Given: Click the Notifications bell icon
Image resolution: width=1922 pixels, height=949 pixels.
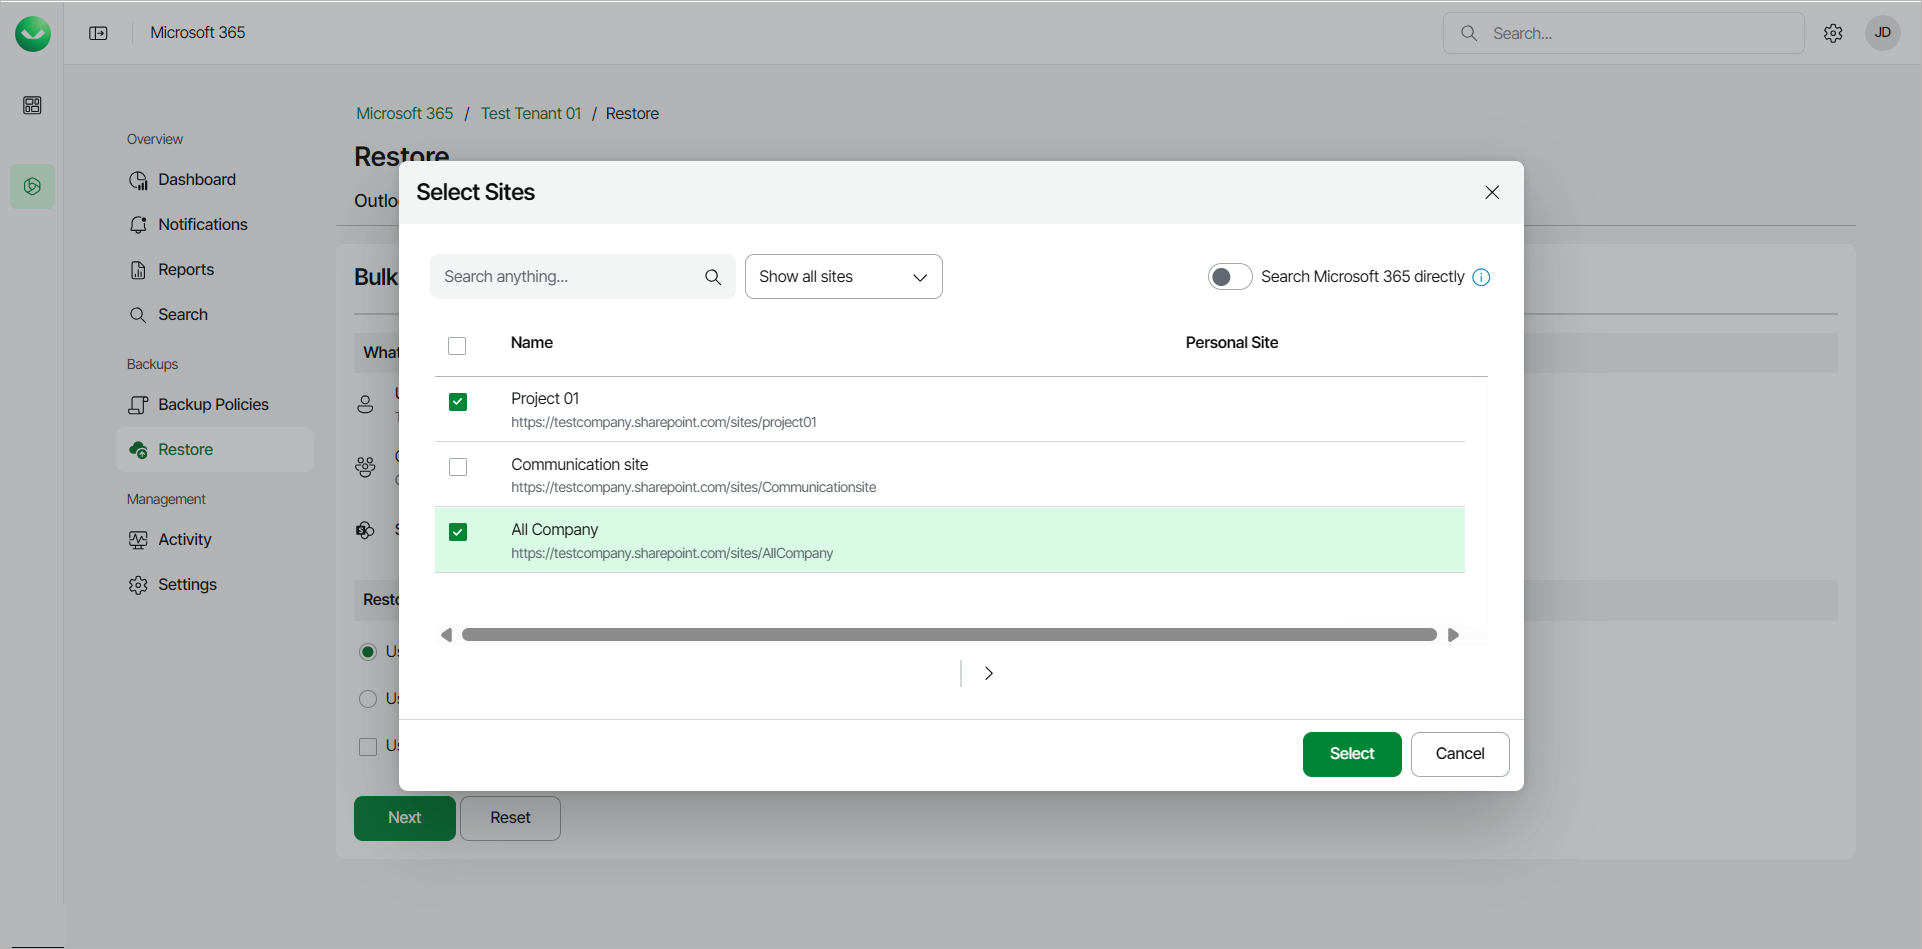Looking at the screenshot, I should click(138, 225).
